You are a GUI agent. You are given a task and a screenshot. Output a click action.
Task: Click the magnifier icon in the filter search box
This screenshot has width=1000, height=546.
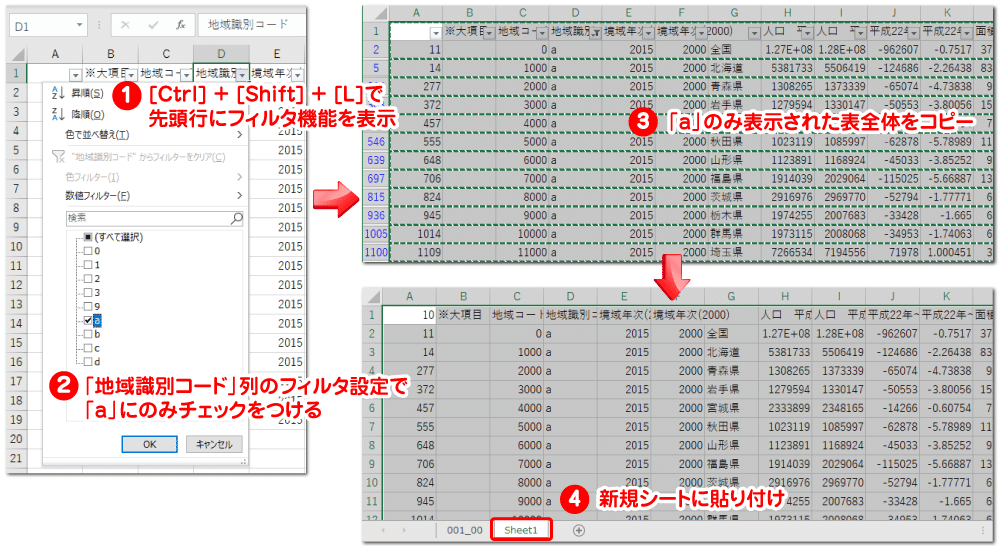click(237, 218)
